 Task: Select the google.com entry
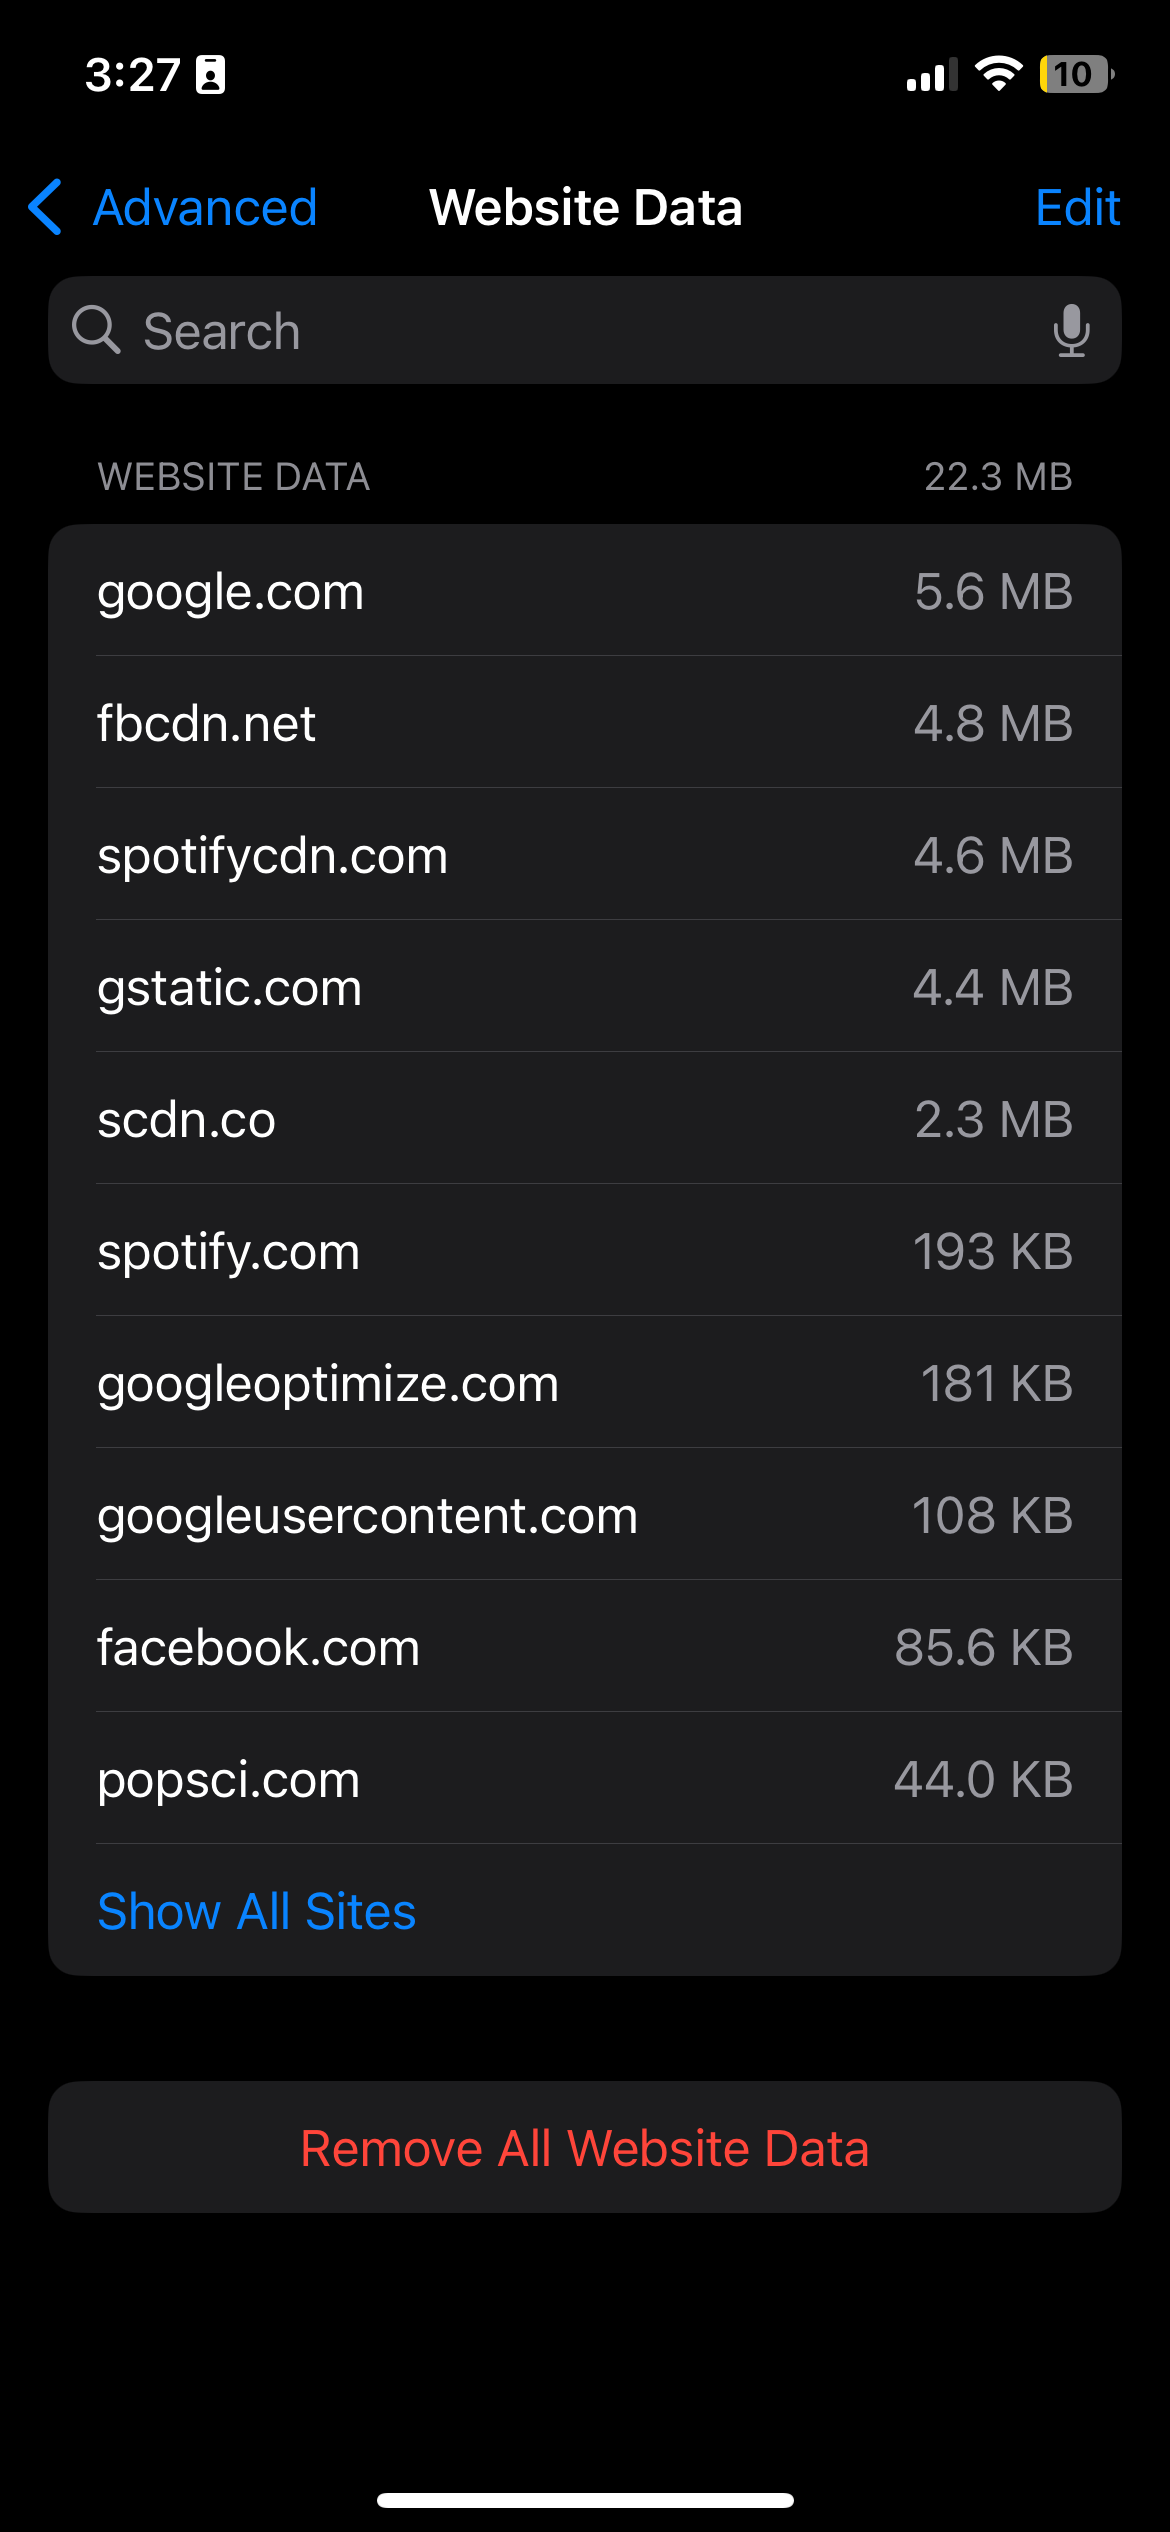(x=585, y=591)
